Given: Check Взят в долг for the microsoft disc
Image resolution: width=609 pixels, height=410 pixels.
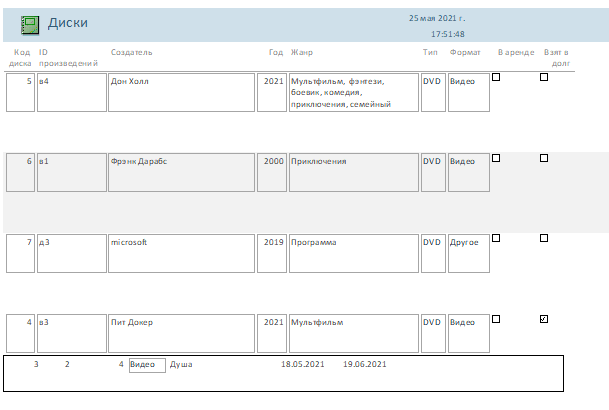Looking at the screenshot, I should click(x=544, y=238).
